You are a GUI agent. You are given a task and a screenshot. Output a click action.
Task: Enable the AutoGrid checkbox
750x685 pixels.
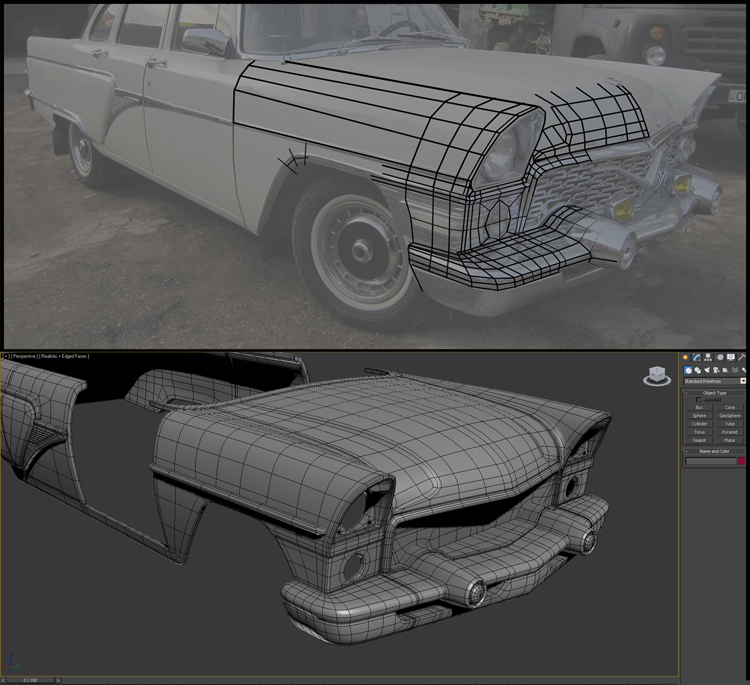pos(699,400)
